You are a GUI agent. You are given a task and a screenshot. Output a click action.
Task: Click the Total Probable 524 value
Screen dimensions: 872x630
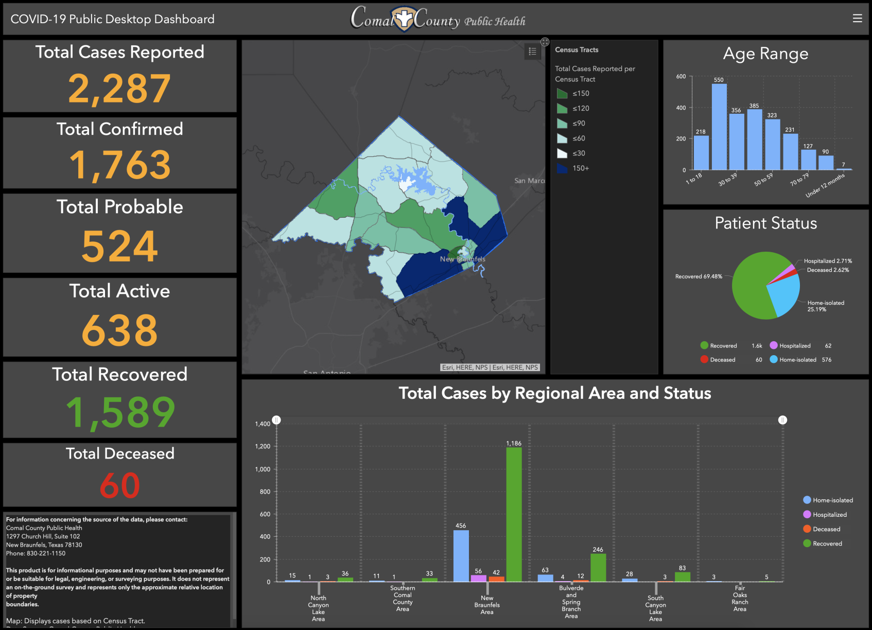(x=120, y=246)
